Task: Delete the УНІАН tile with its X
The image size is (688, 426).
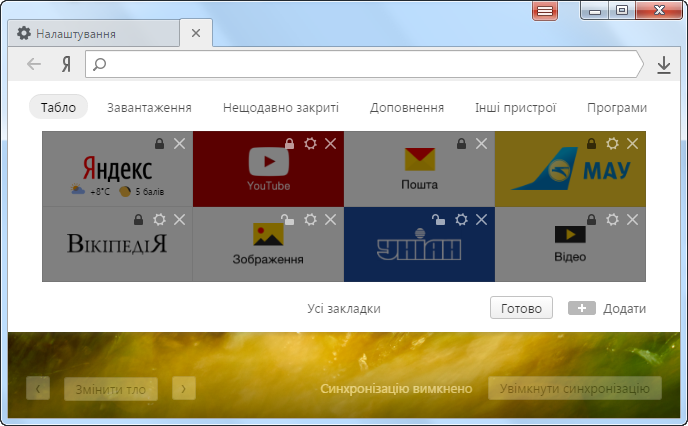Action: pos(481,219)
